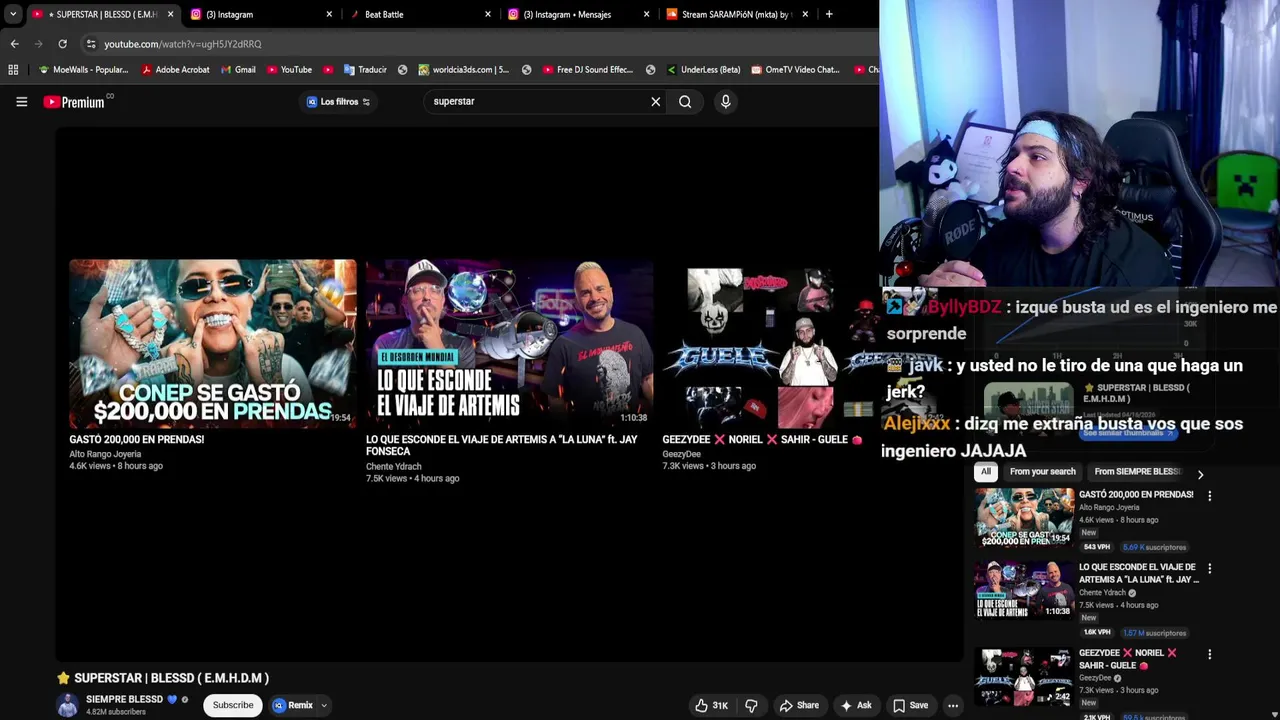Viewport: 1280px width, 720px height.
Task: Close the SUPERSTAR YouTube tab
Action: pos(170,14)
